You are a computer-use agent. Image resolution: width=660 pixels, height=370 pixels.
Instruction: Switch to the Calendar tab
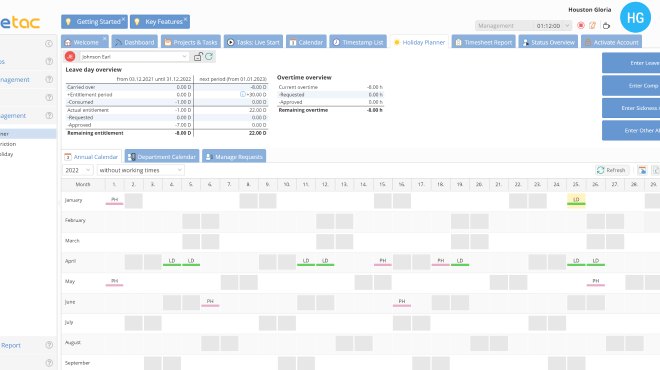tap(306, 42)
